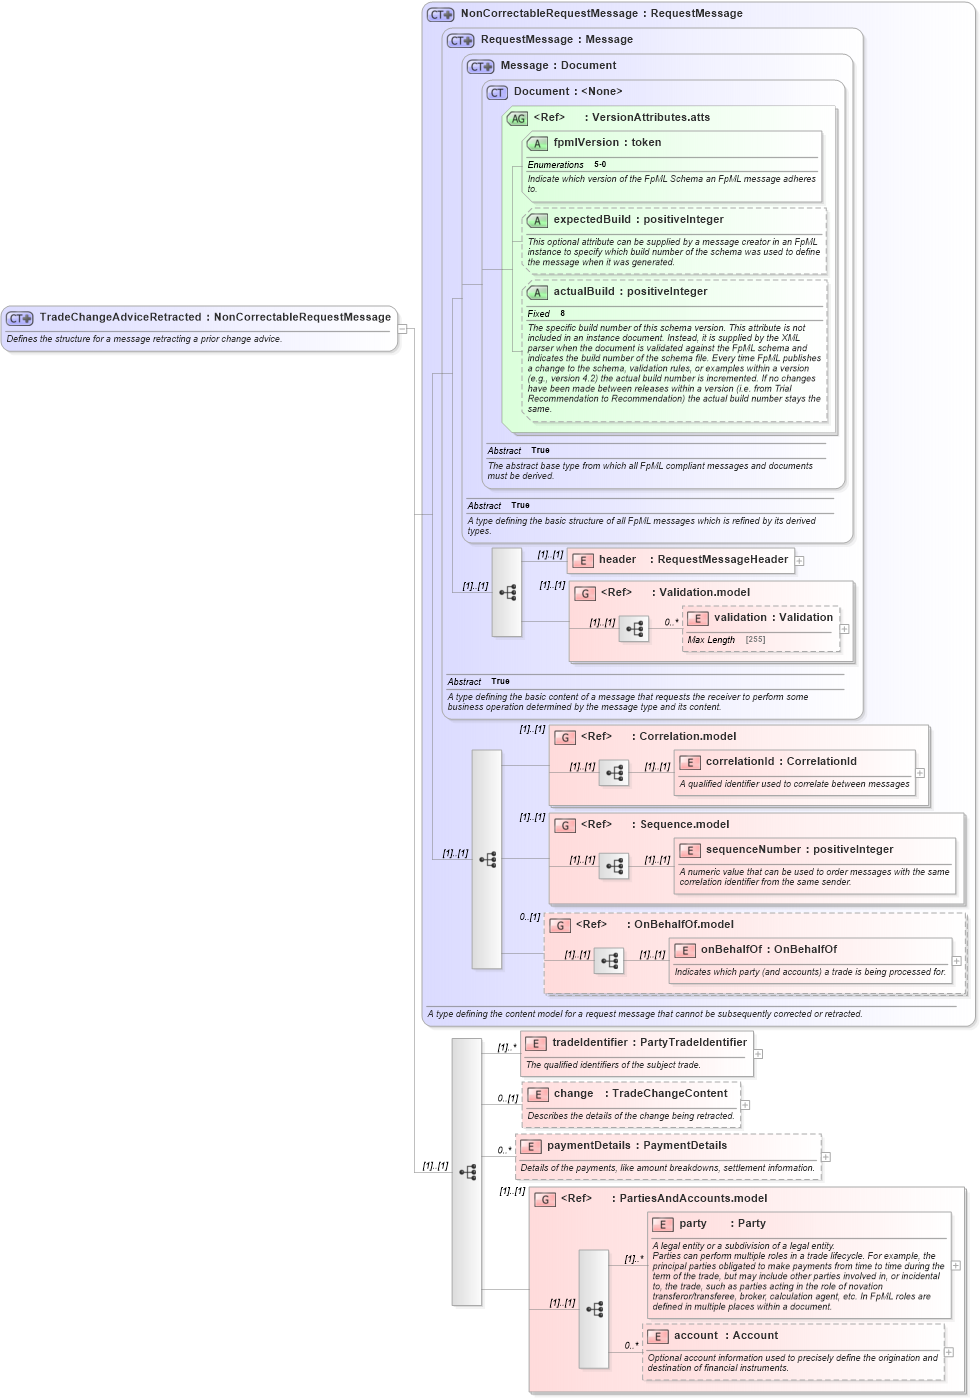Collapse the TradeChangeAdviceRetracted node
Viewport: 980px width, 1399px height.
[x=403, y=328]
